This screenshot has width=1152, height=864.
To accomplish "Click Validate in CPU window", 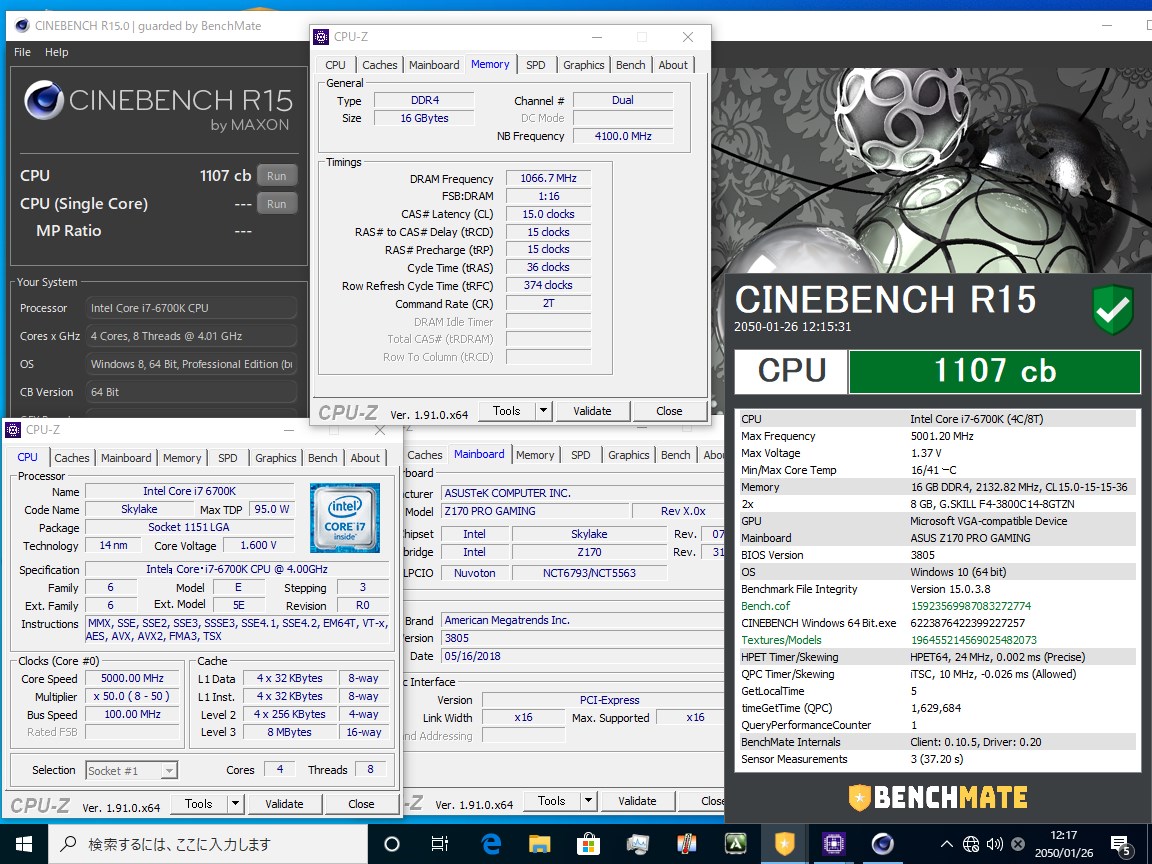I will click(x=284, y=804).
